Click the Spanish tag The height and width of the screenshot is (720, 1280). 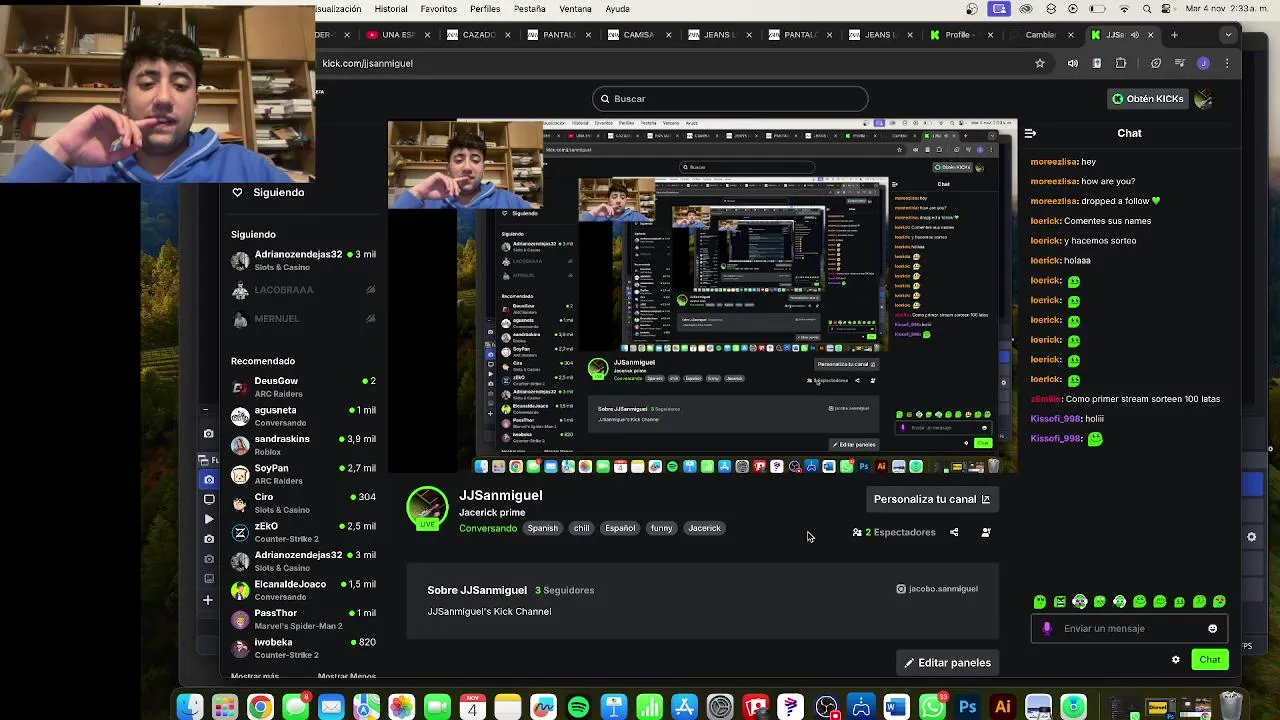tap(543, 528)
